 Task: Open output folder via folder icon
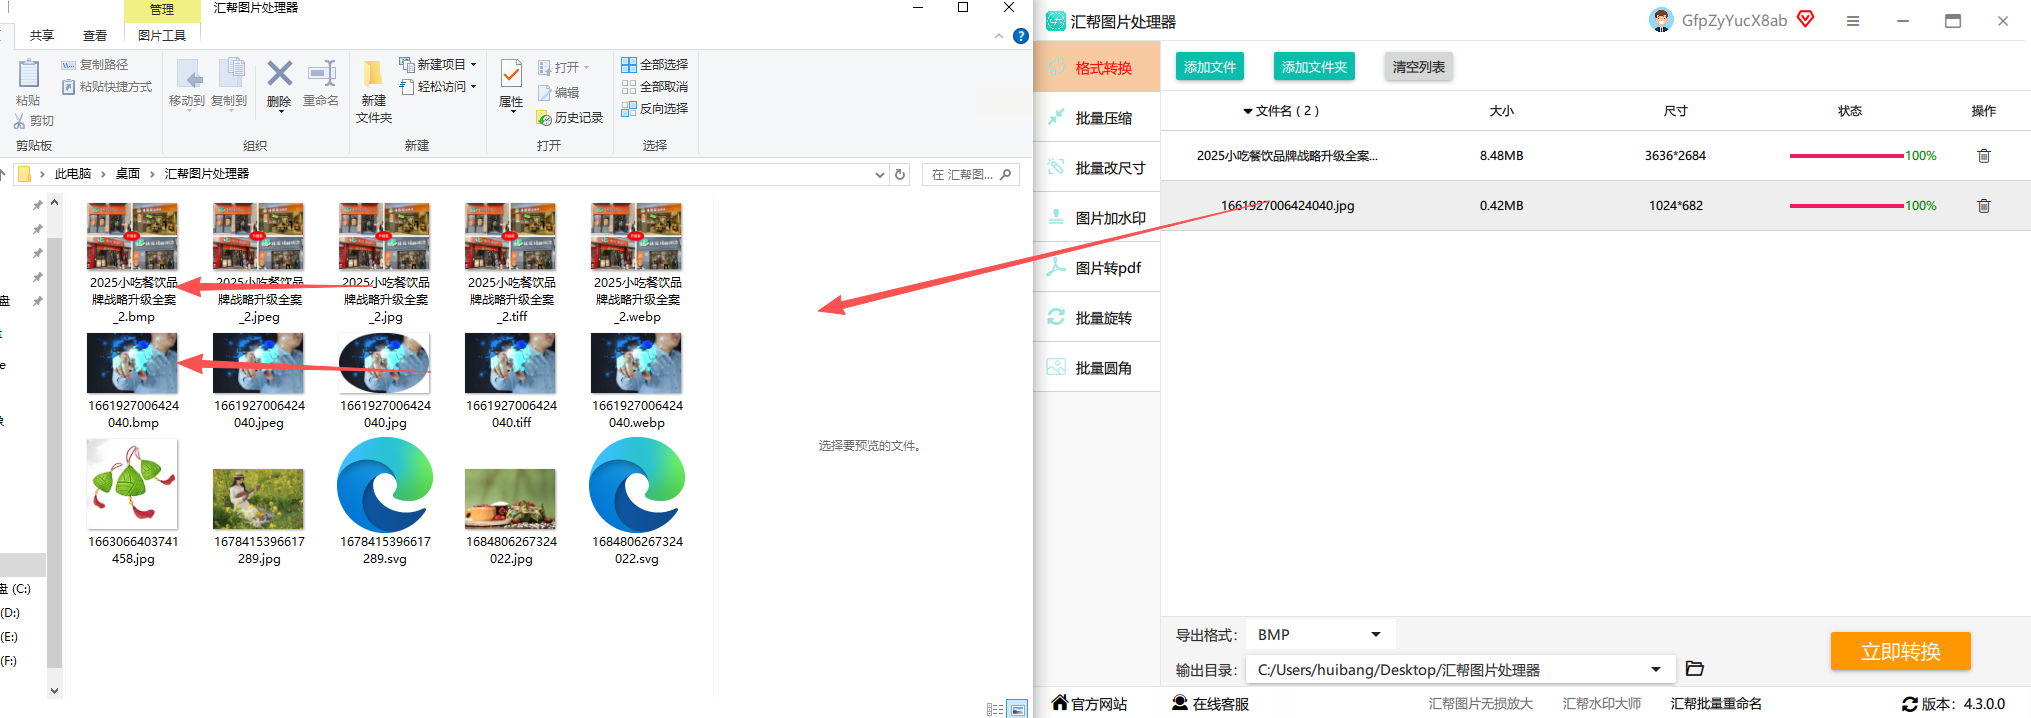pos(1694,668)
